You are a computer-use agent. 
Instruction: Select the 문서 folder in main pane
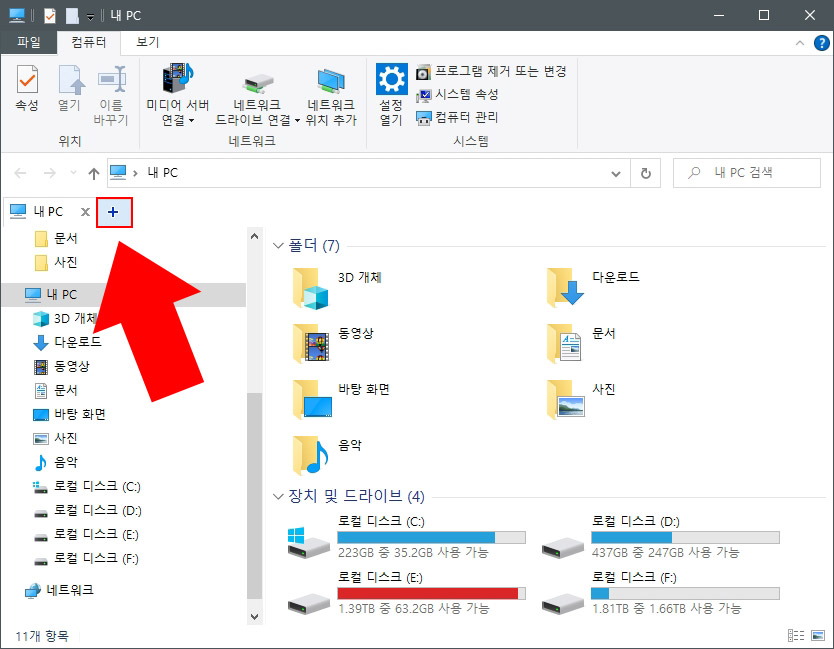(582, 344)
